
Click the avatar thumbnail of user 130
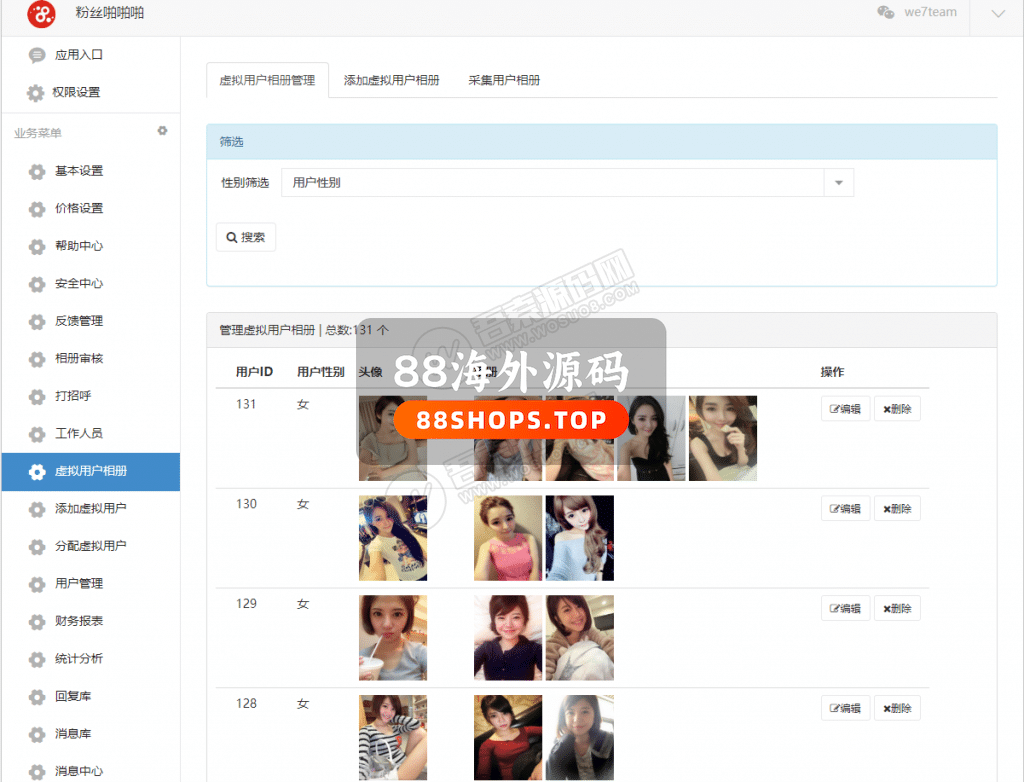click(393, 538)
